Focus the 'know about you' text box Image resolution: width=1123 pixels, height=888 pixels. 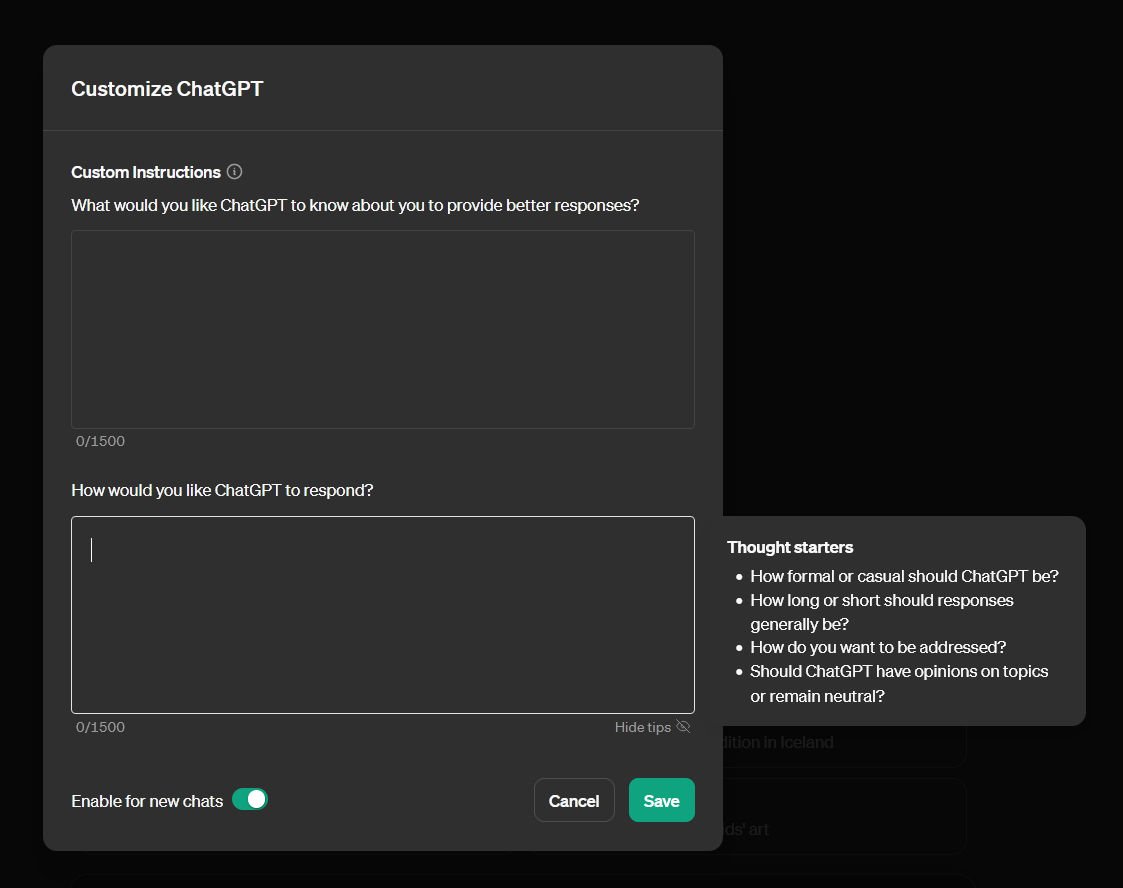coord(383,329)
